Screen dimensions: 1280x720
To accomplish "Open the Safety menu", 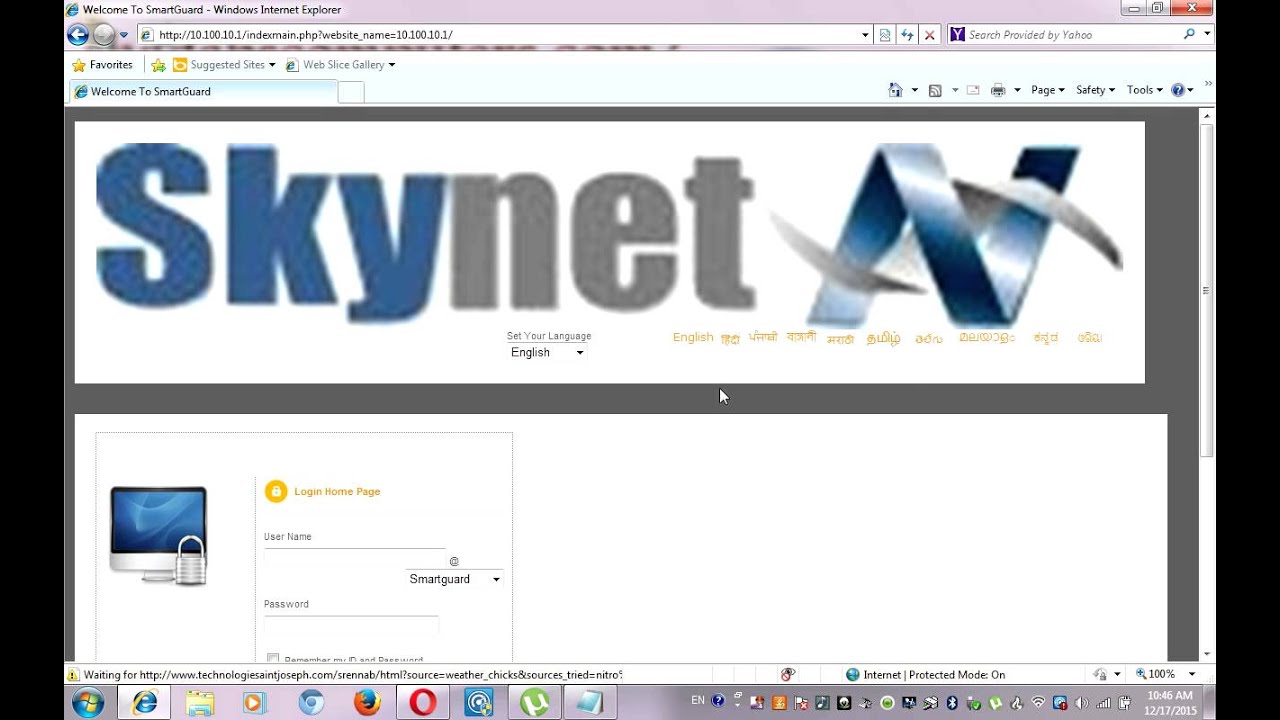I will pos(1095,90).
